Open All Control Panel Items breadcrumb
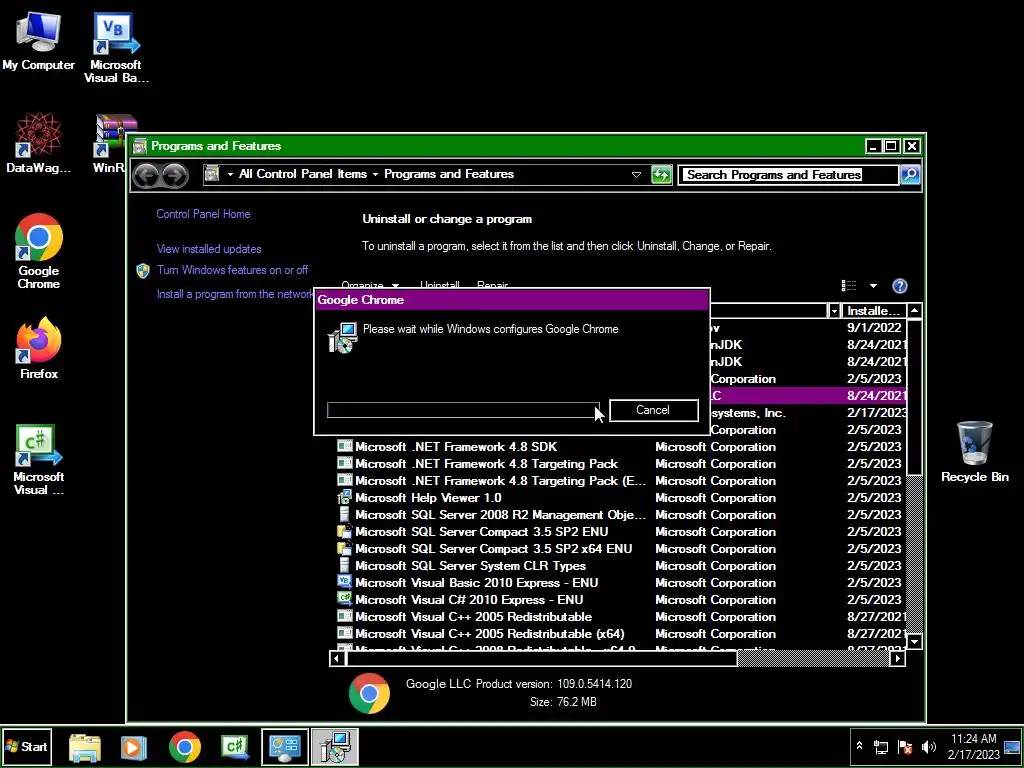This screenshot has width=1024, height=768. (x=302, y=174)
